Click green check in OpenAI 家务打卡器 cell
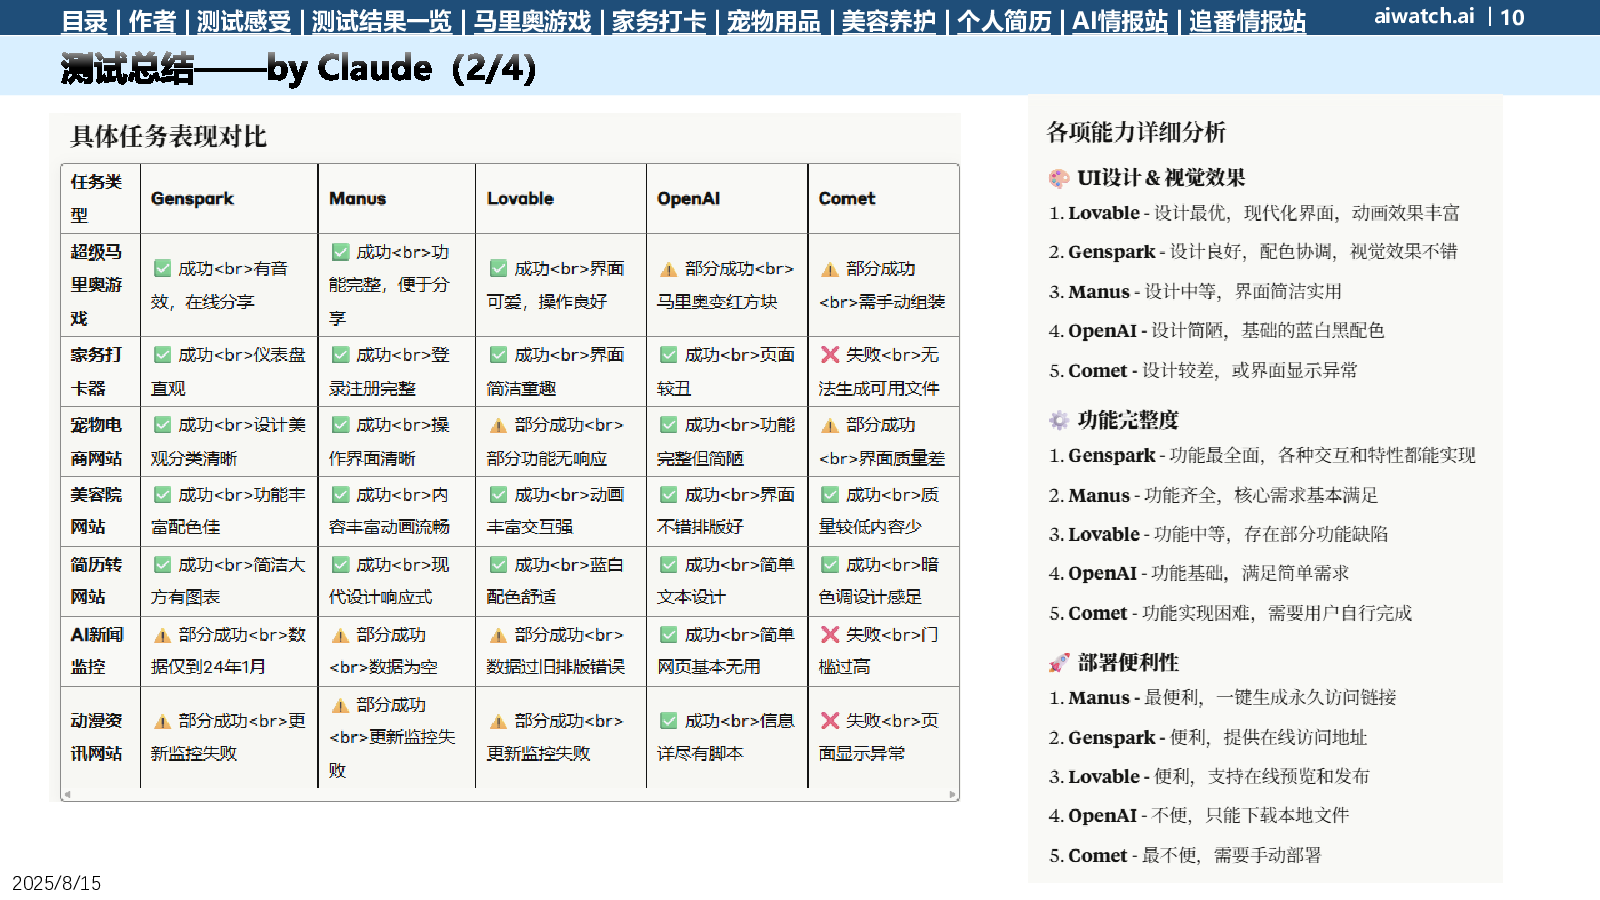This screenshot has height=900, width=1600. point(668,354)
